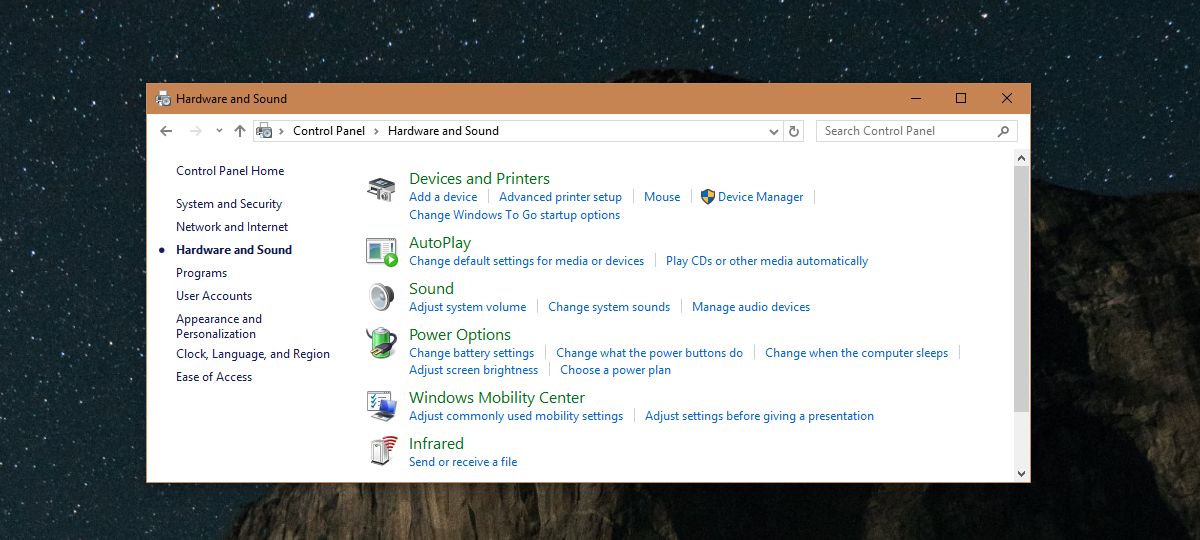
Task: Open the Windows Mobility Center icon
Action: coord(381,406)
